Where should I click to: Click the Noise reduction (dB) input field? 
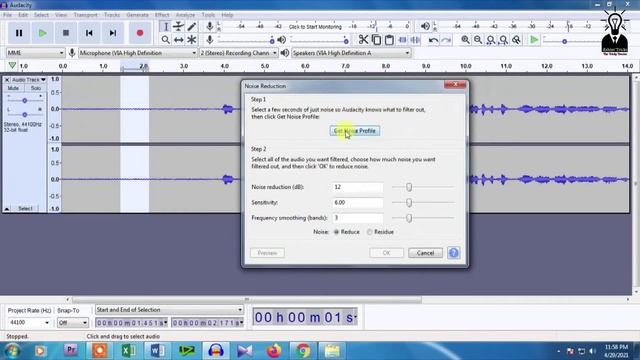coord(358,187)
